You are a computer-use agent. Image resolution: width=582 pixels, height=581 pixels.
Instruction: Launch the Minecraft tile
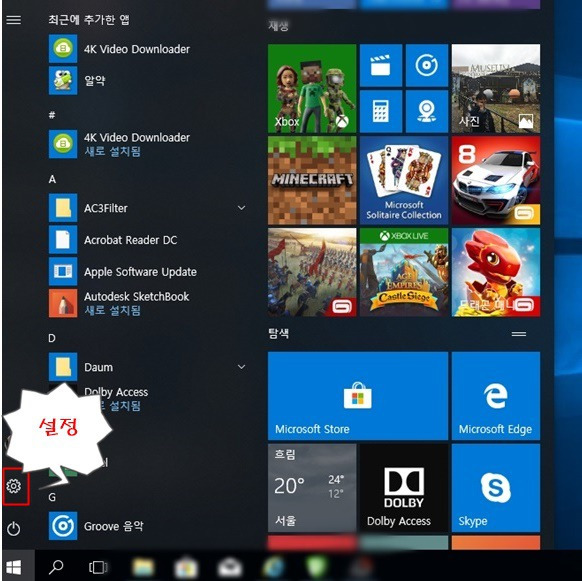tap(312, 180)
